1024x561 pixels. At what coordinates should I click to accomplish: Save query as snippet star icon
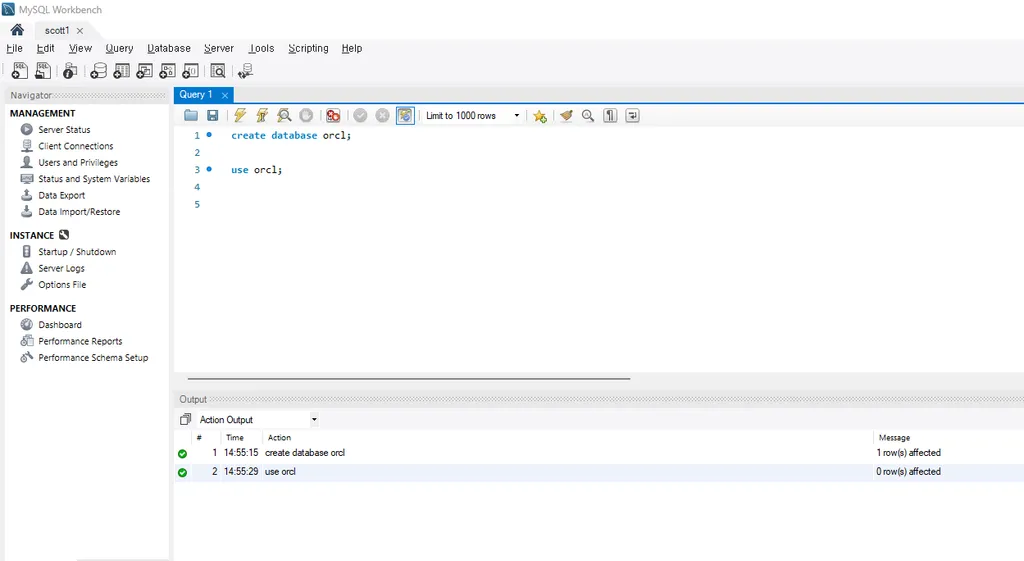(x=539, y=116)
